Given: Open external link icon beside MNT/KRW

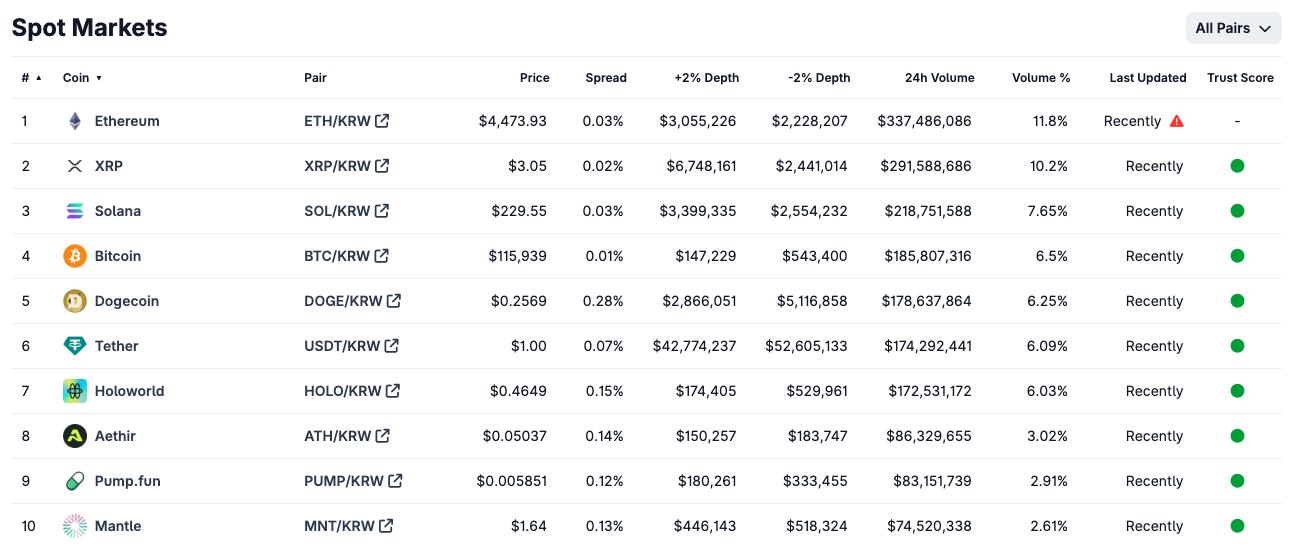Looking at the screenshot, I should (386, 526).
